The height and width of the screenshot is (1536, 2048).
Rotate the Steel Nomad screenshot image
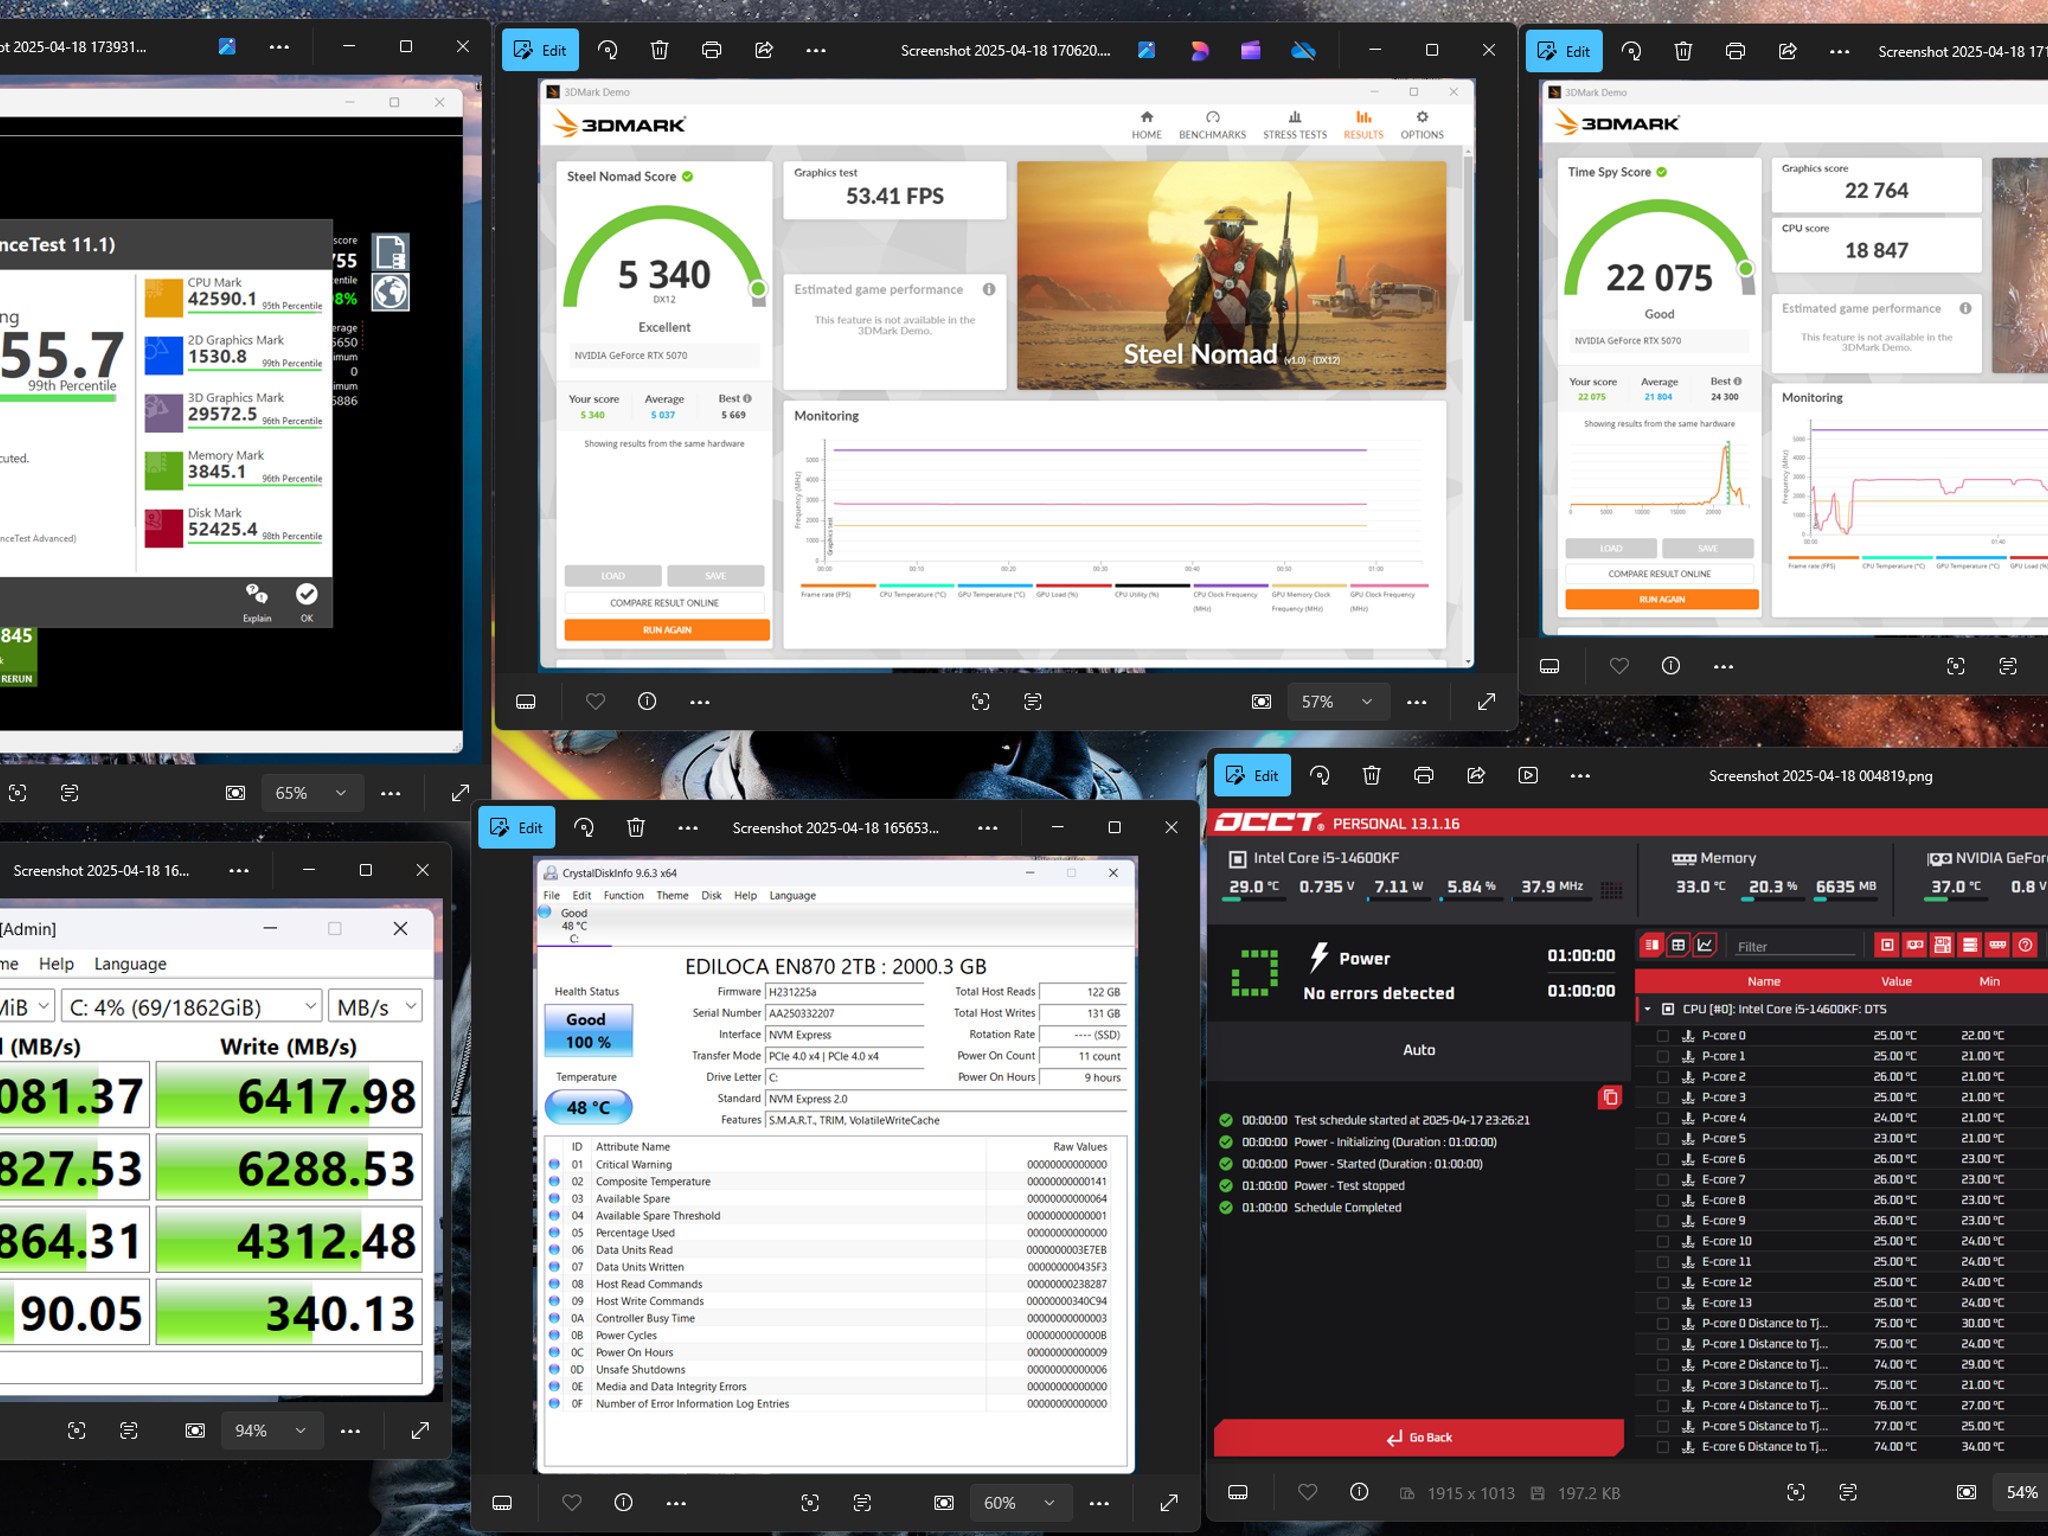(607, 50)
